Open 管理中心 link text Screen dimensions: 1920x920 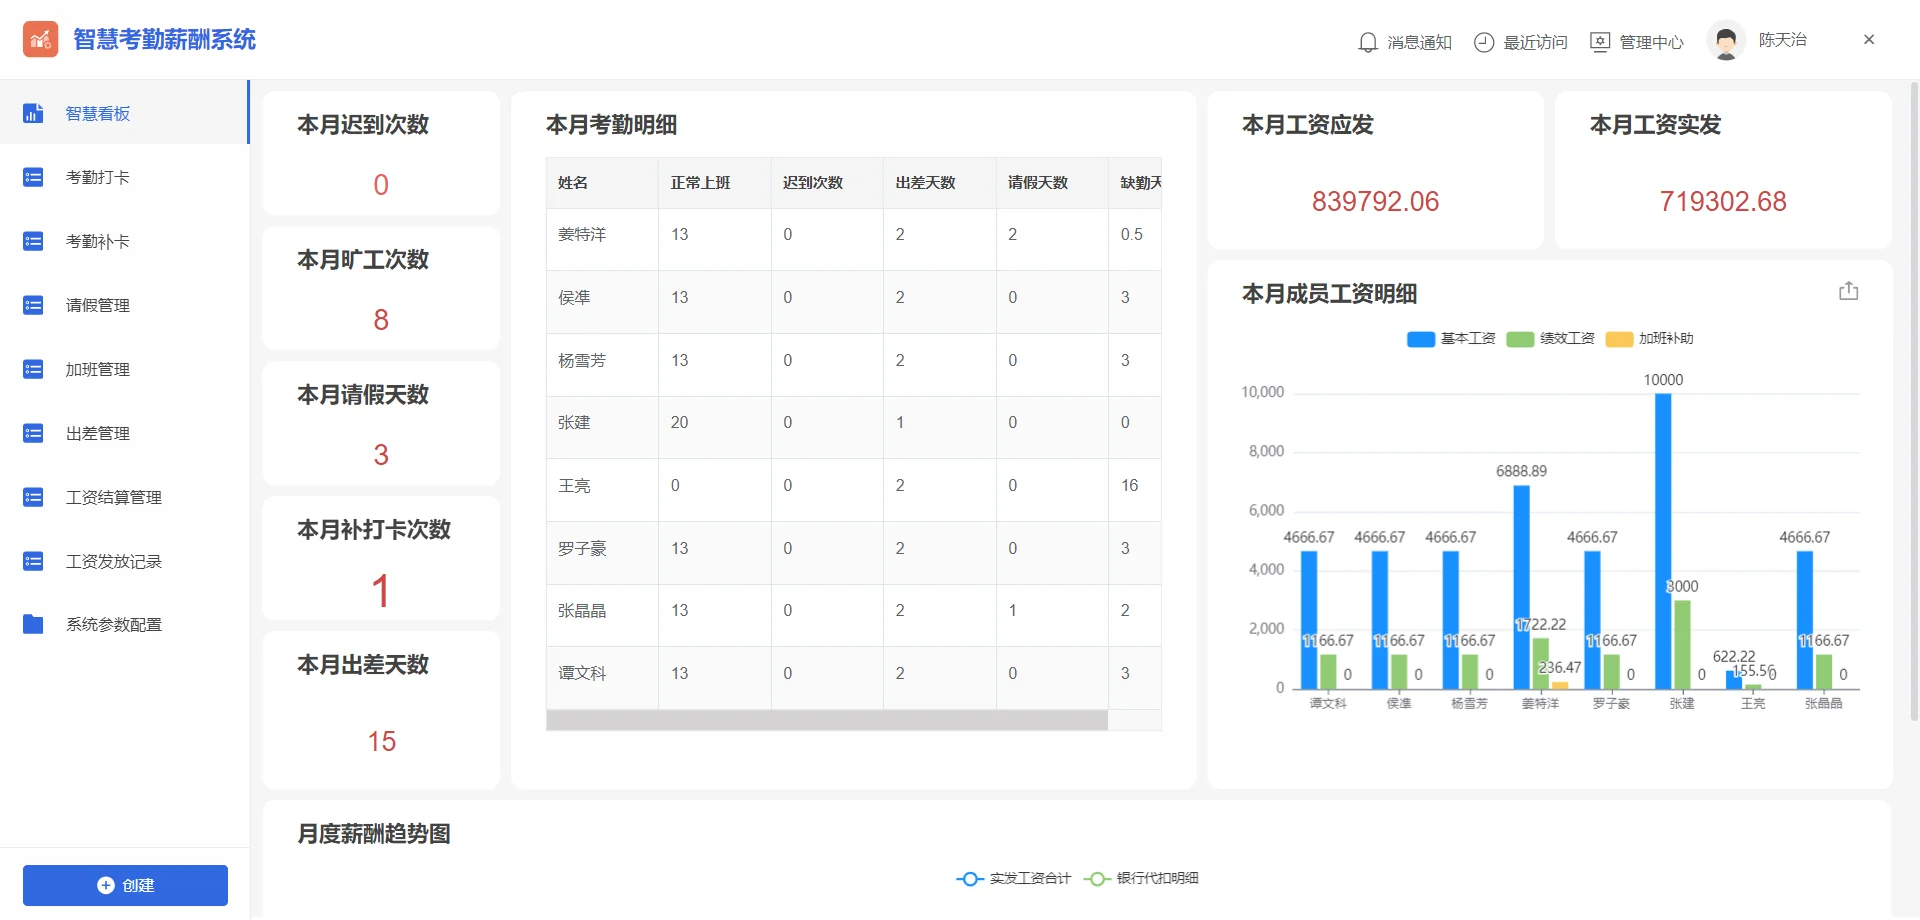1651,42
